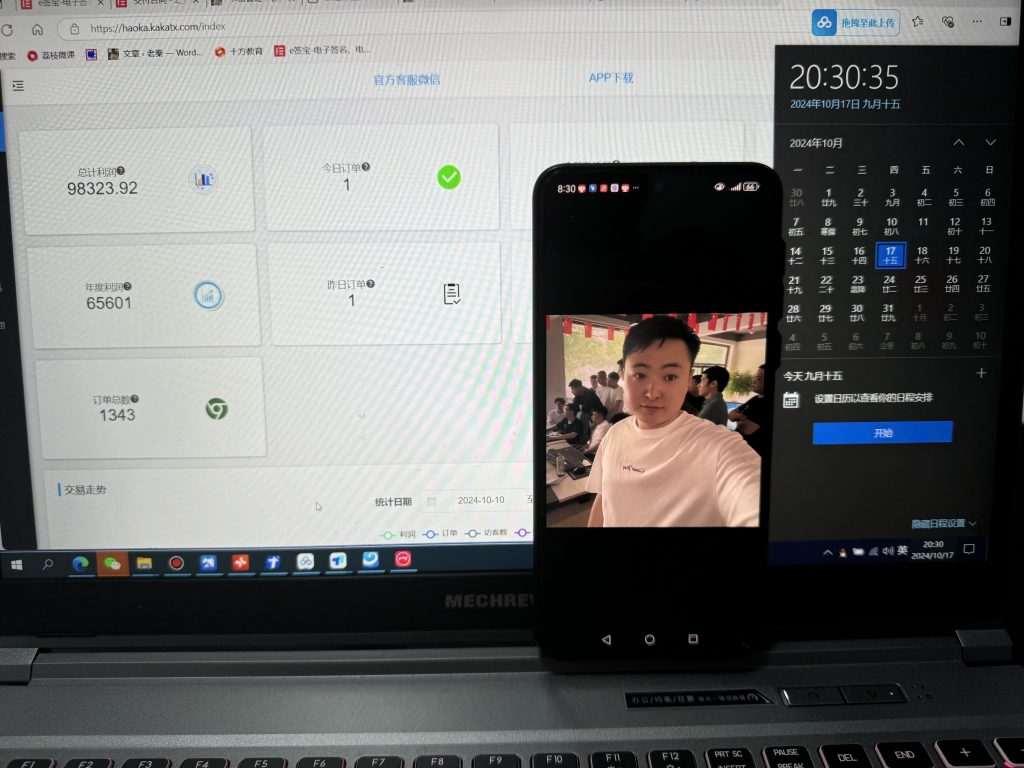Expand to next month with the down chevron
The width and height of the screenshot is (1024, 768).
(x=991, y=142)
